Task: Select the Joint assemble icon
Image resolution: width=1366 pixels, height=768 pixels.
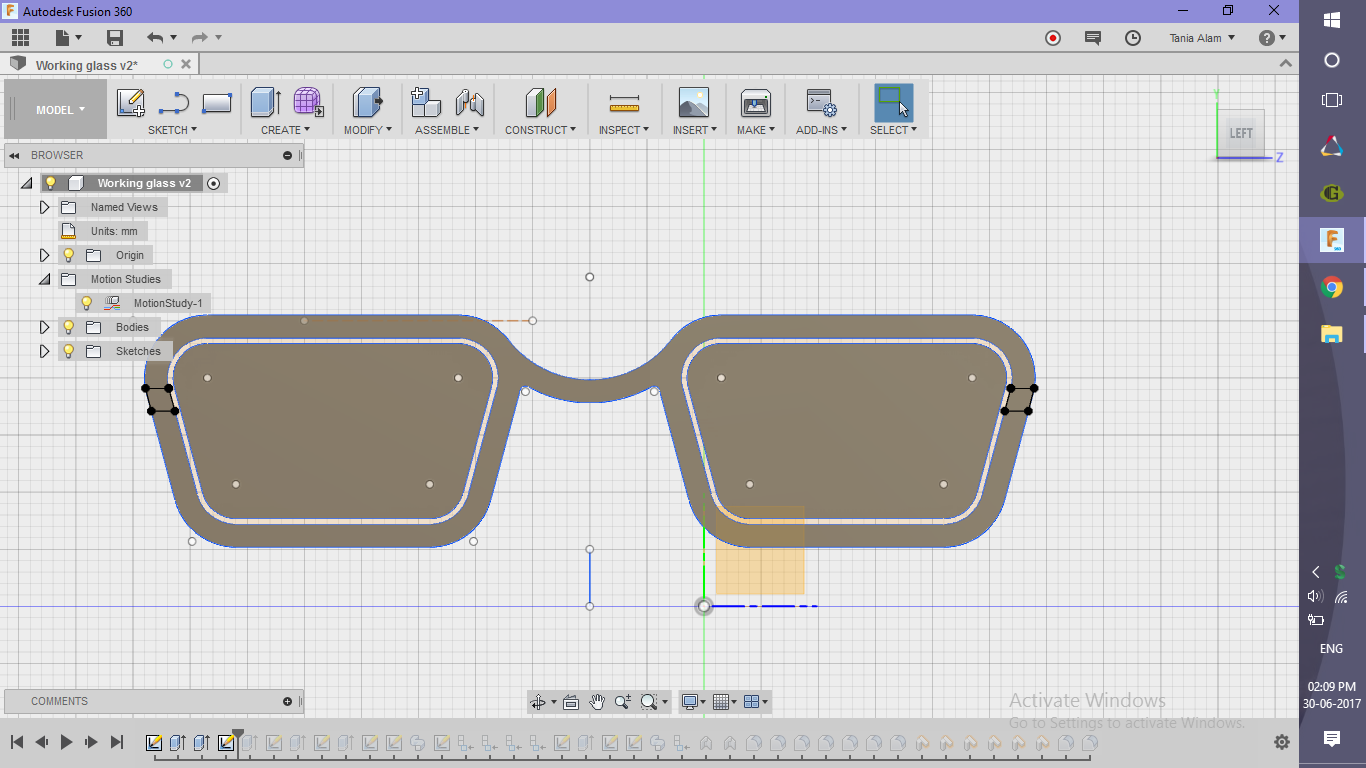Action: [469, 102]
